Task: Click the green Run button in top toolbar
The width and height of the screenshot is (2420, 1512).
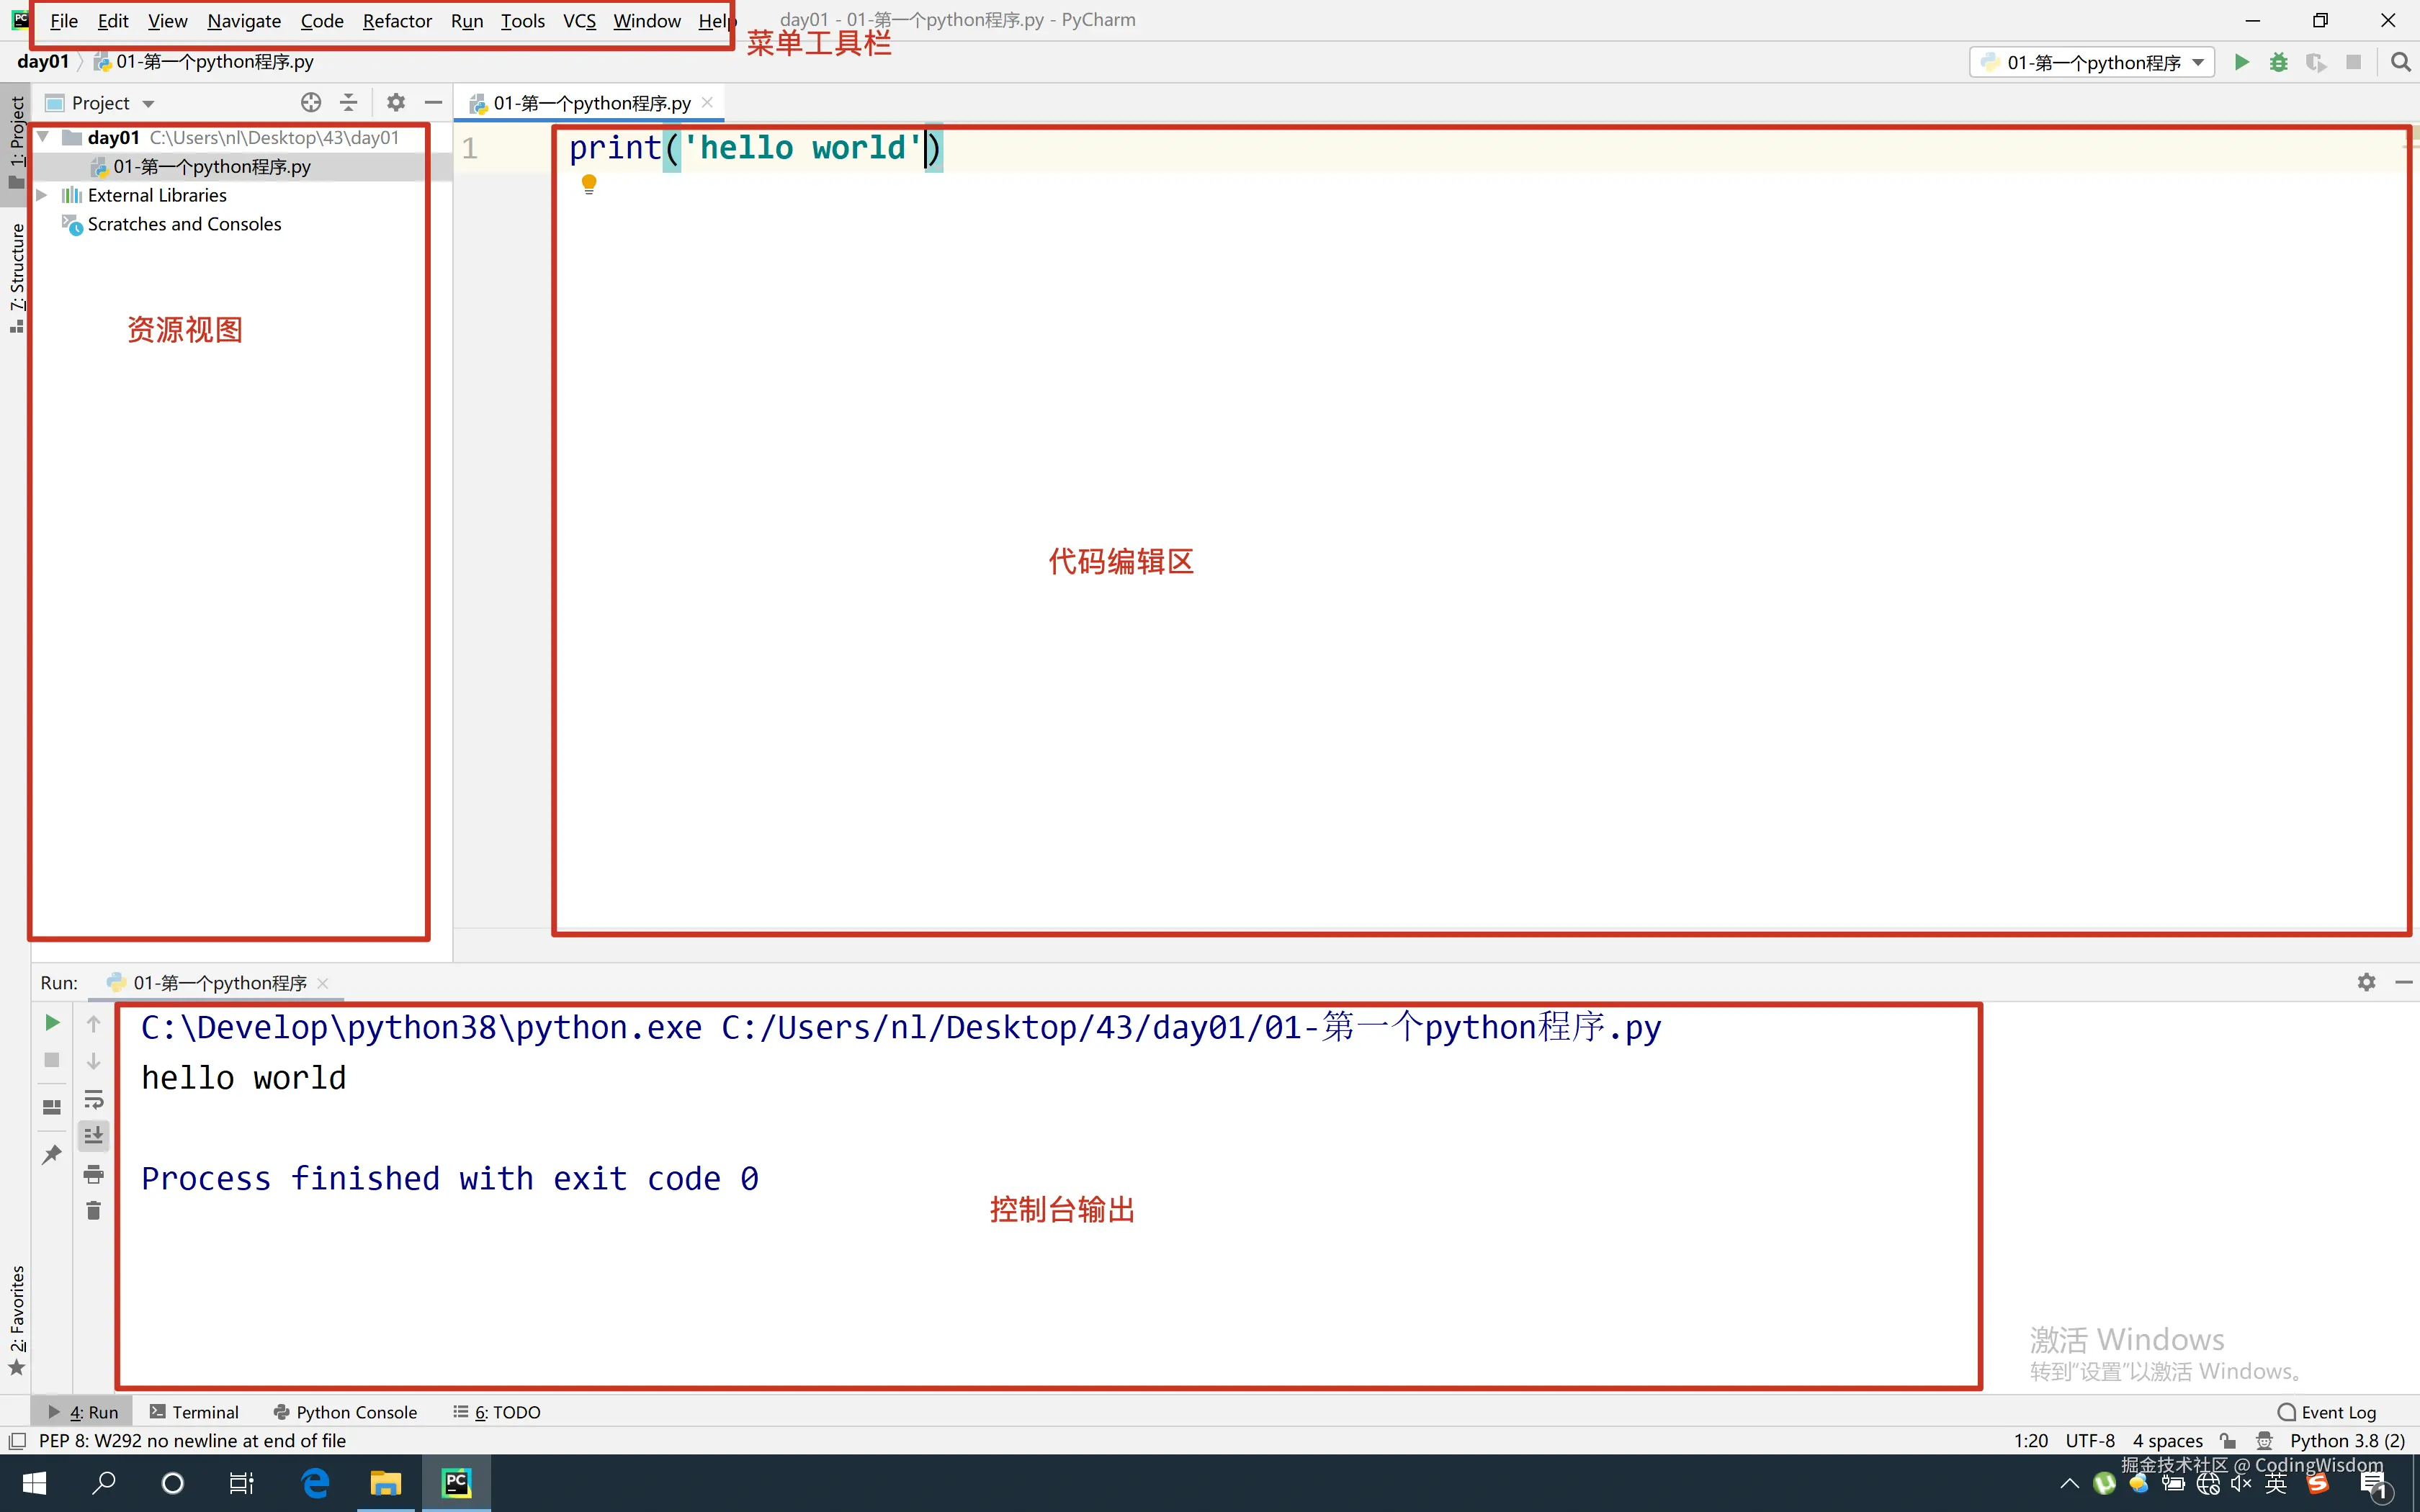Action: click(x=2241, y=62)
